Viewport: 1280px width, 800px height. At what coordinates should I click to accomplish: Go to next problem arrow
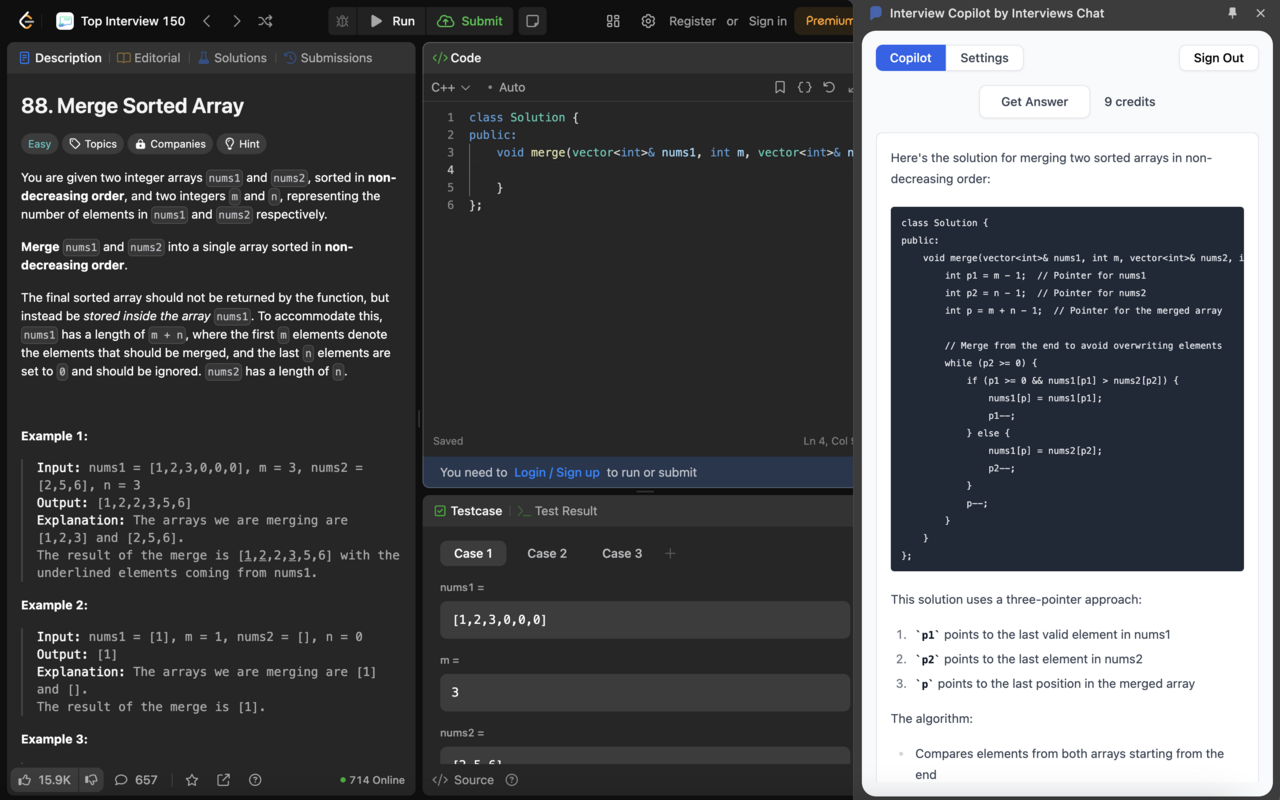pyautogui.click(x=236, y=21)
